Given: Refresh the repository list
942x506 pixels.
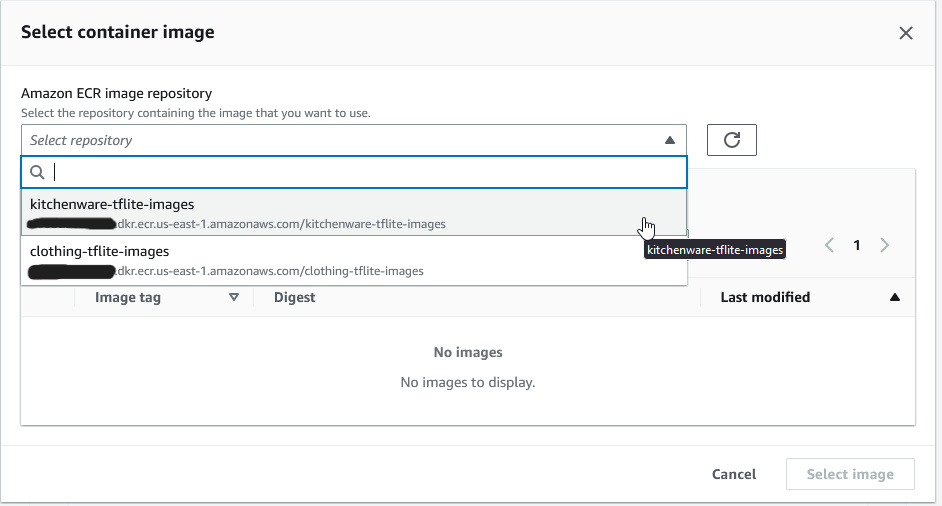Looking at the screenshot, I should [731, 140].
